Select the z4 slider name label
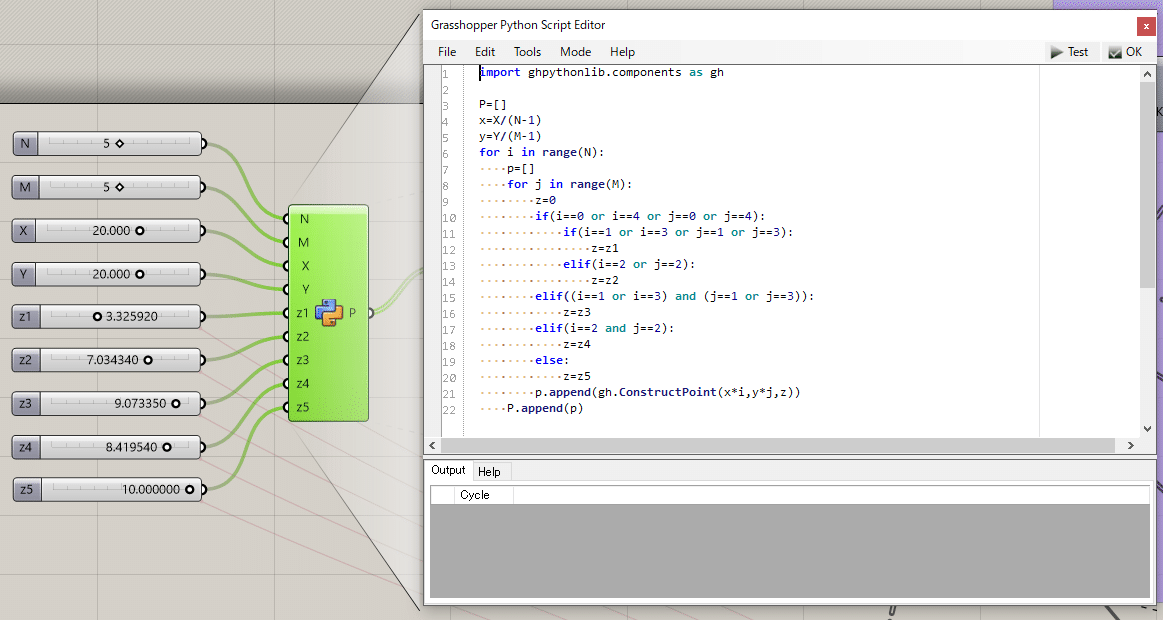This screenshot has height=620, width=1163. pyautogui.click(x=26, y=447)
